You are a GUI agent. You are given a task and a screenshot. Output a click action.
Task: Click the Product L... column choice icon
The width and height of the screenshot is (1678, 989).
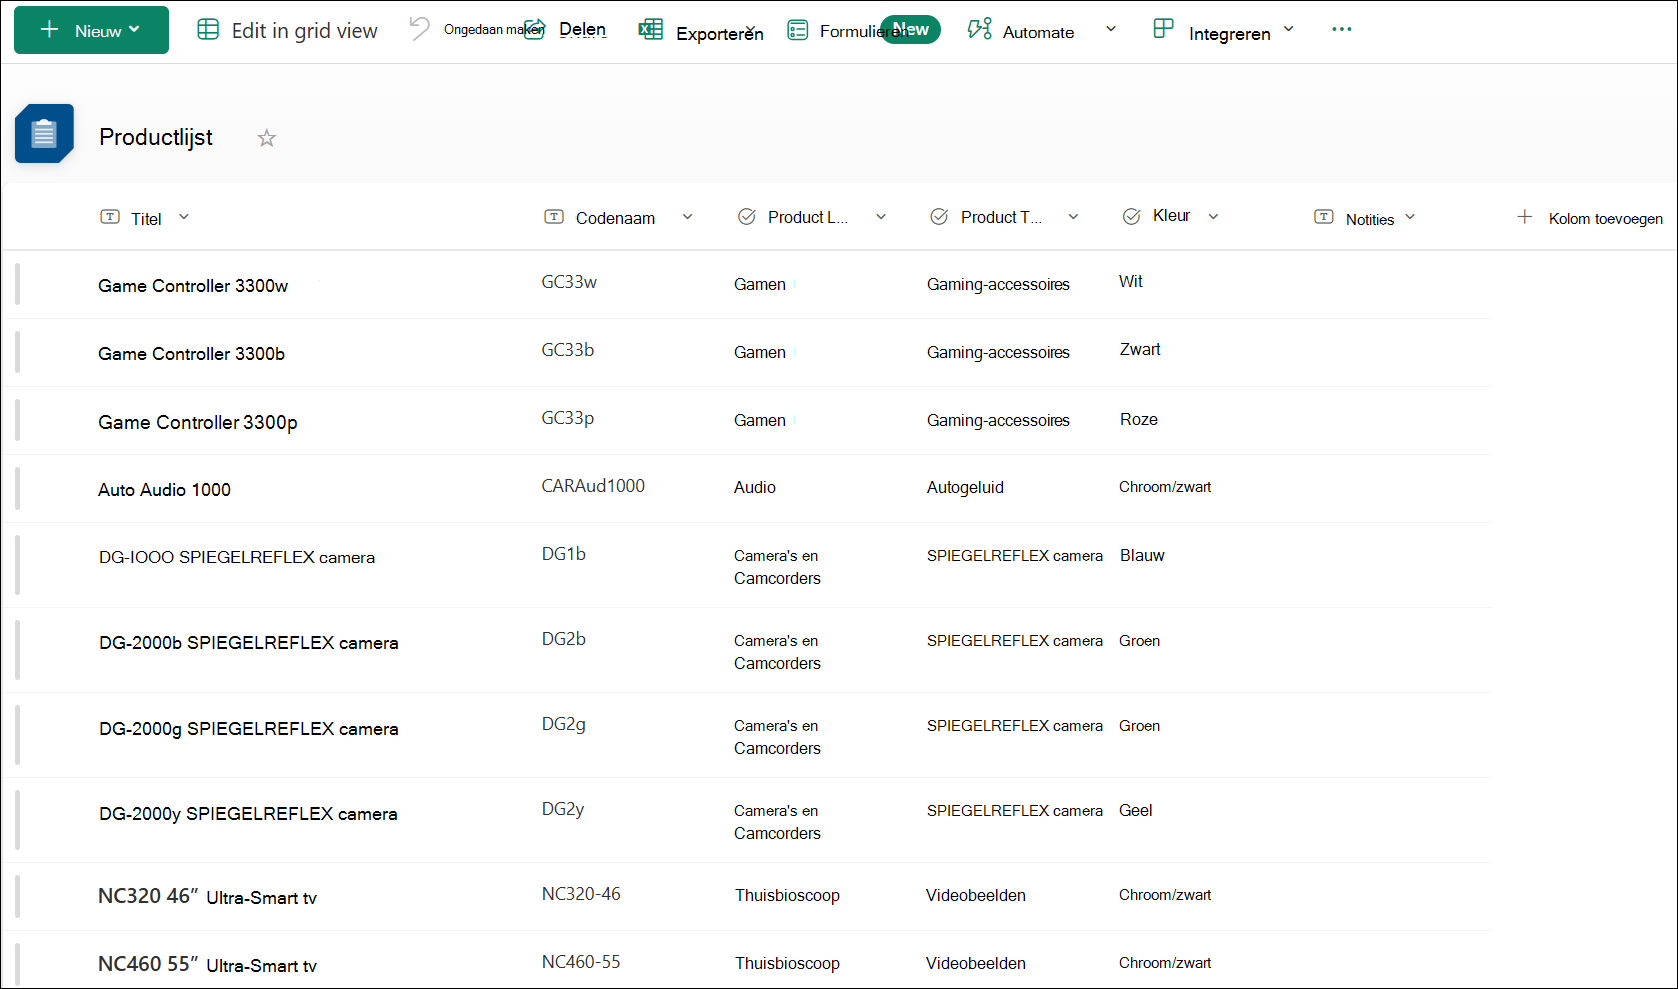click(x=747, y=217)
